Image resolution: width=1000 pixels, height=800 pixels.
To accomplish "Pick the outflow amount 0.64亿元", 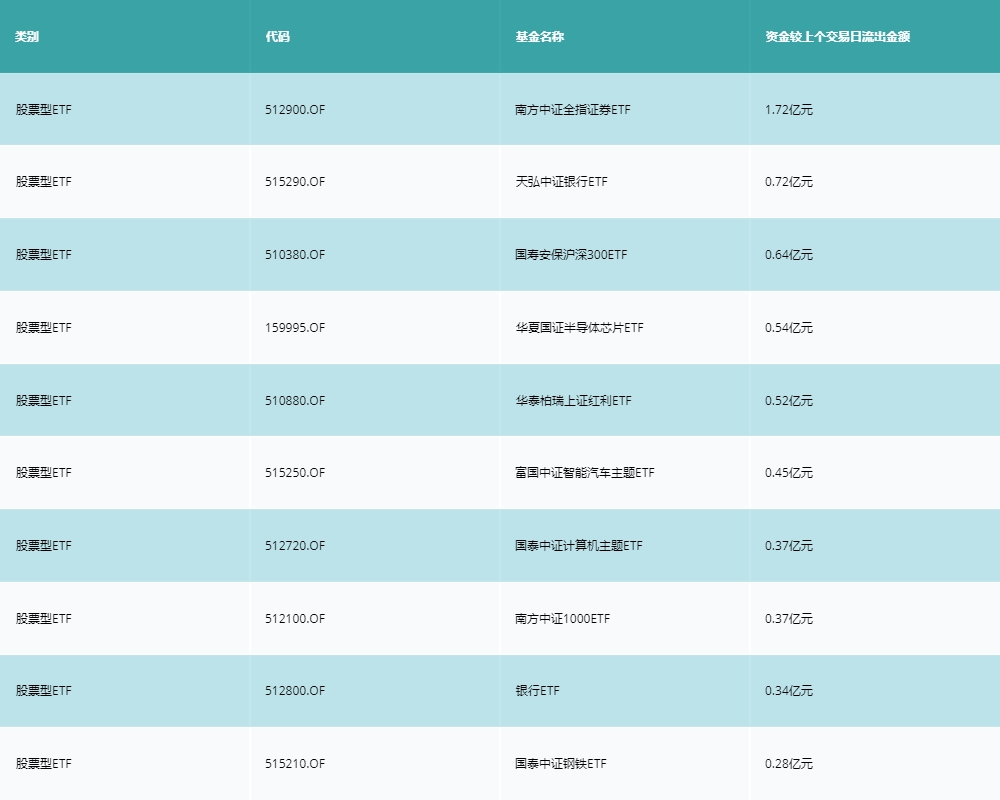I will click(789, 255).
